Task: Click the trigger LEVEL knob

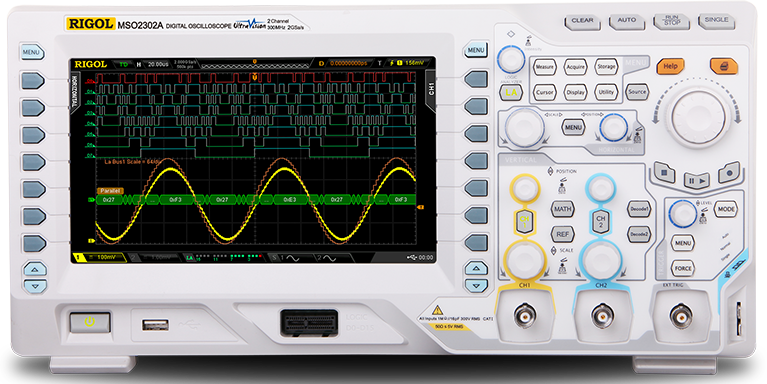Action: pos(683,214)
